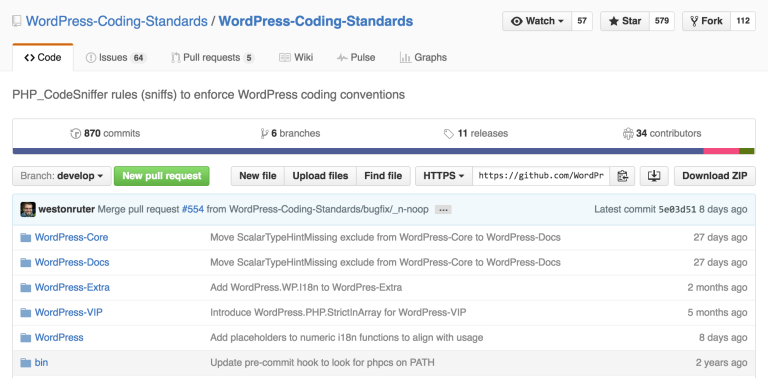Switch to the Issues tab
Image resolution: width=768 pixels, height=378 pixels.
pos(116,57)
